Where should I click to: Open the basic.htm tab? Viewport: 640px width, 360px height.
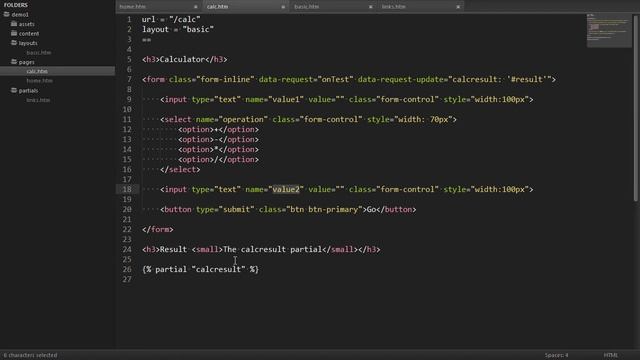(x=307, y=7)
